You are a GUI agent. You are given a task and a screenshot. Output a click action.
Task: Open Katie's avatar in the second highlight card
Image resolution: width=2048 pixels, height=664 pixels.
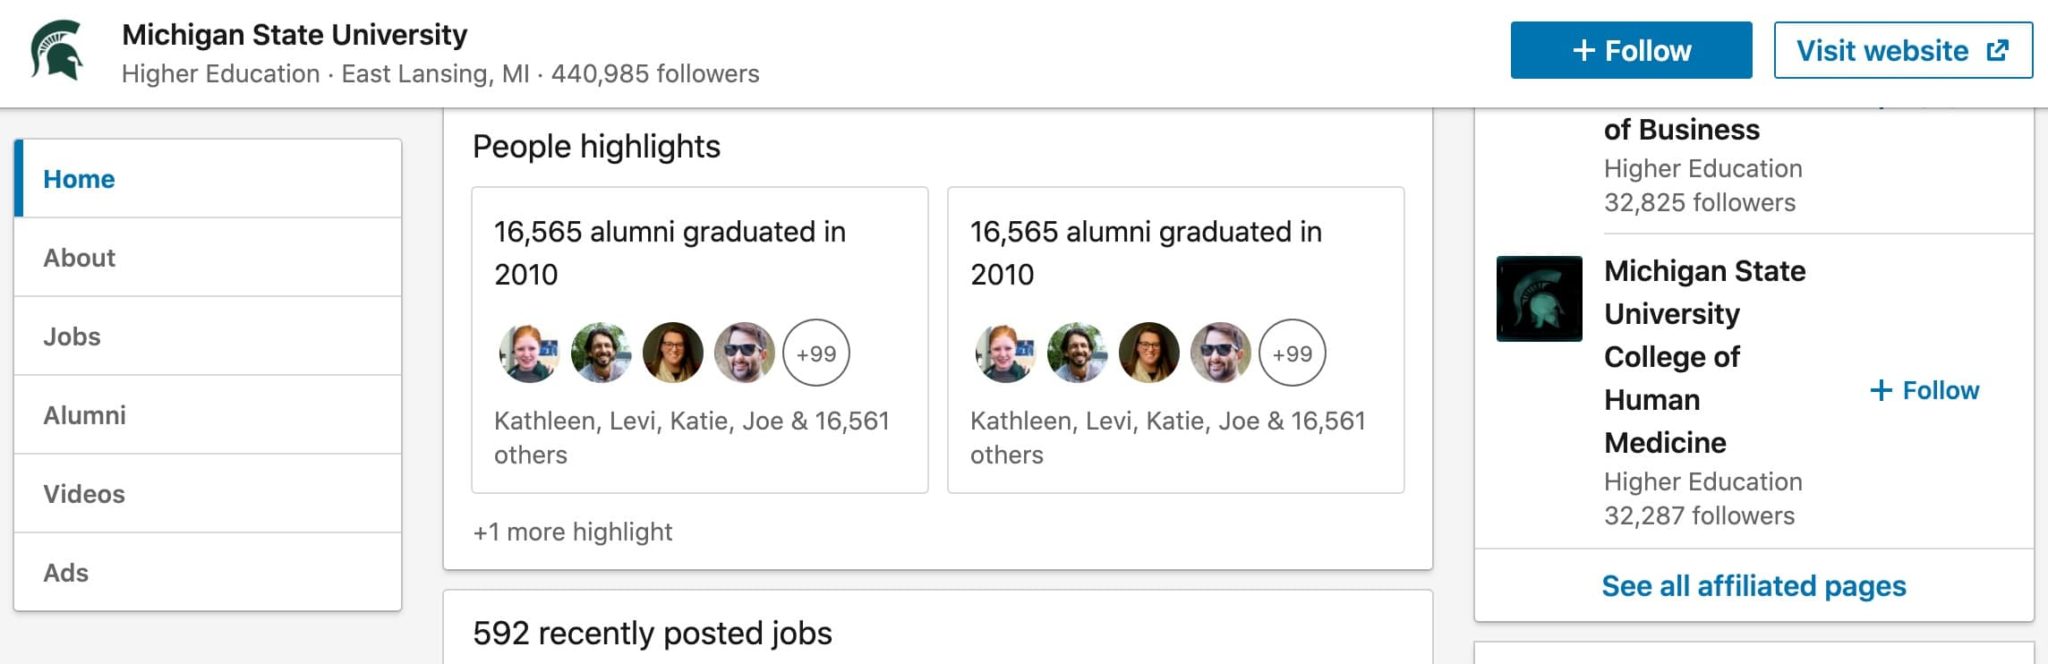(1149, 353)
